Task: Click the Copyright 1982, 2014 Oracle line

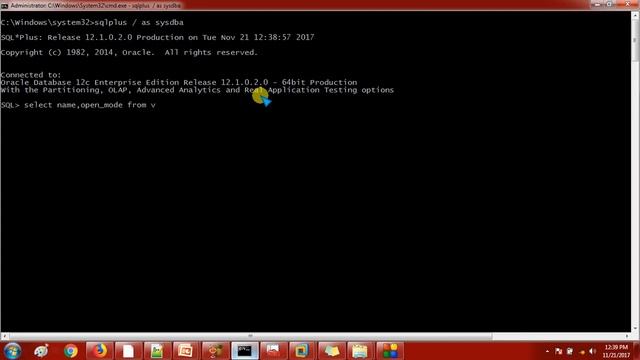Action: tap(129, 52)
